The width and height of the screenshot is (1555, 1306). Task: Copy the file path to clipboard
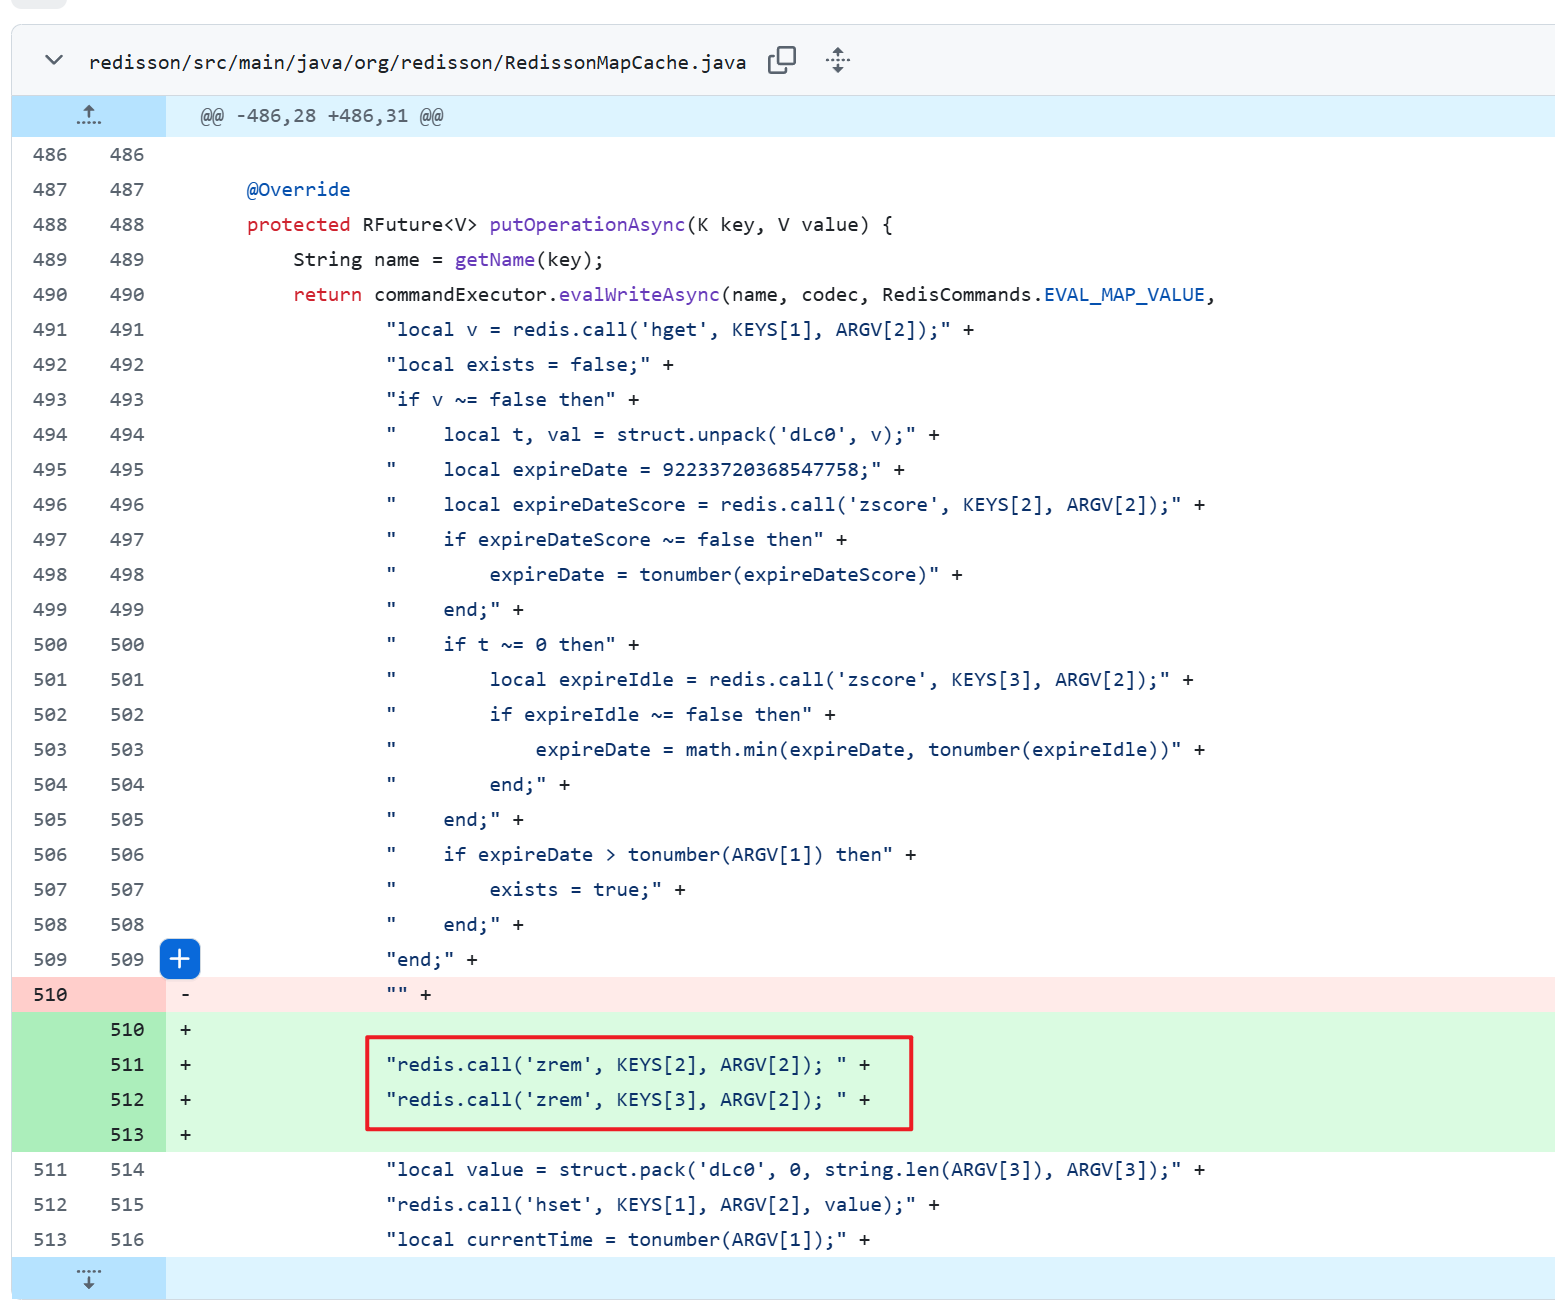[x=781, y=61]
